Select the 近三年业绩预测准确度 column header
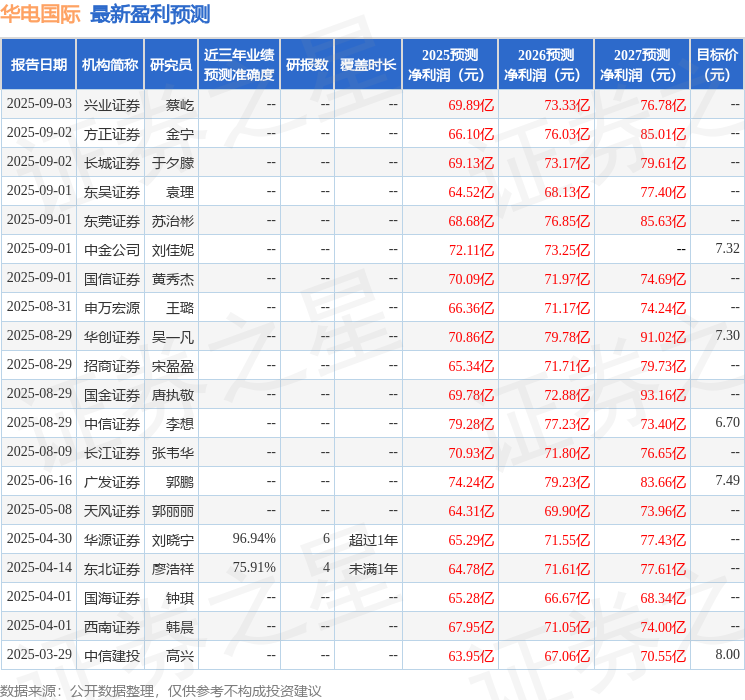Screen dimensions: 745x700 (239, 65)
